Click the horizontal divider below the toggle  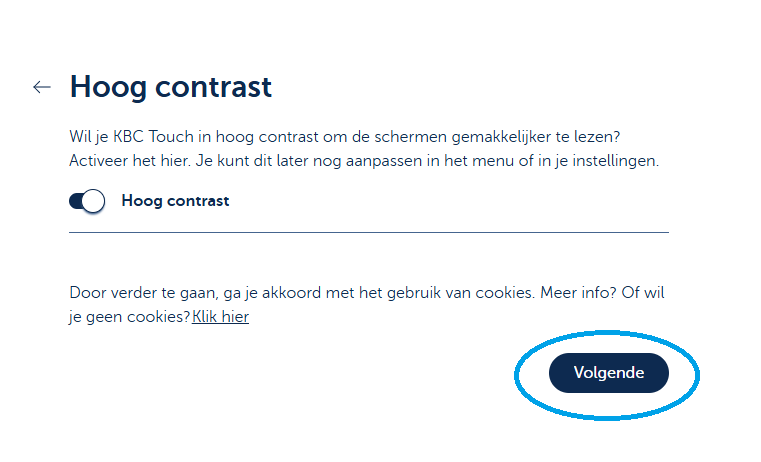(x=368, y=232)
